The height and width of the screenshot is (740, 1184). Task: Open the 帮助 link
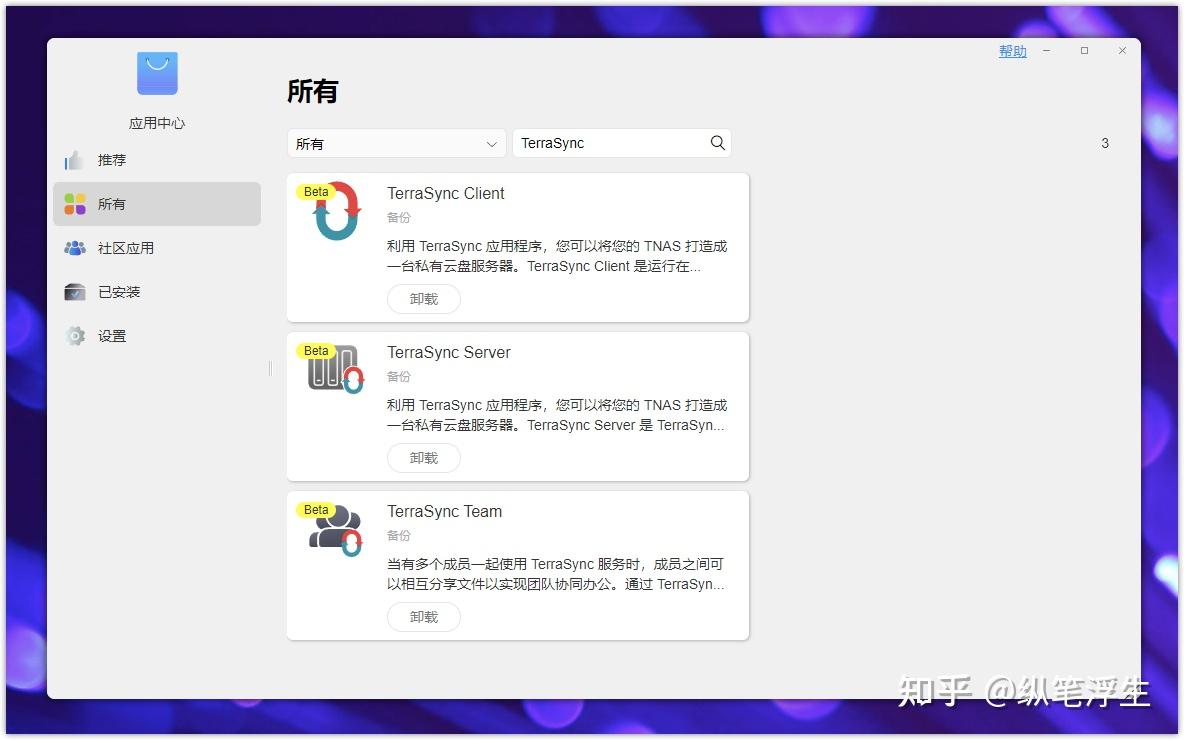click(1012, 50)
